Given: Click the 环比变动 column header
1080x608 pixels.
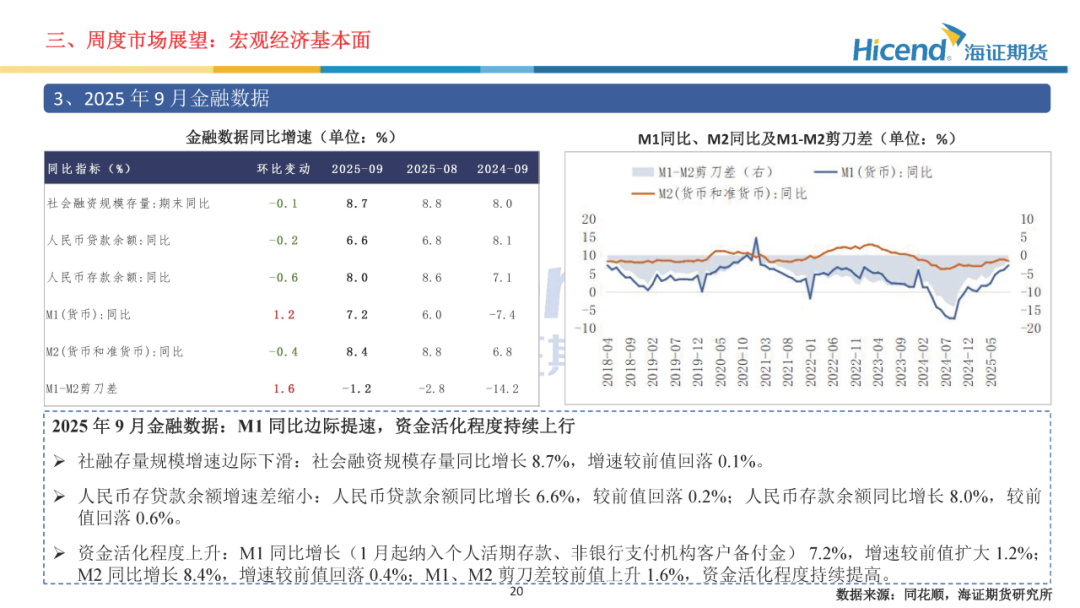Looking at the screenshot, I should [283, 169].
